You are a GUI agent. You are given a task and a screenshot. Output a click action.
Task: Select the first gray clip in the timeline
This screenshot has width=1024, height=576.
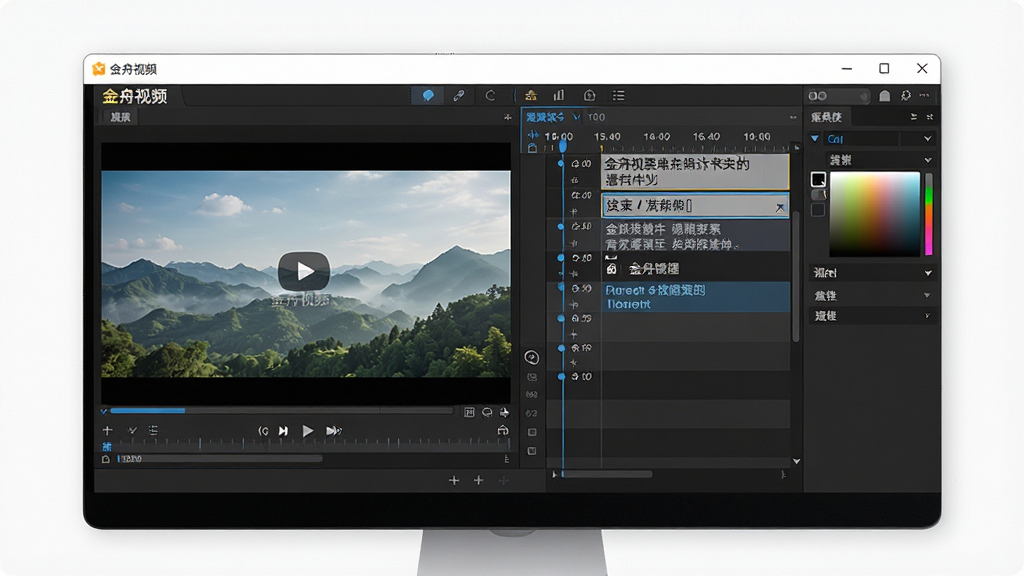coord(695,172)
